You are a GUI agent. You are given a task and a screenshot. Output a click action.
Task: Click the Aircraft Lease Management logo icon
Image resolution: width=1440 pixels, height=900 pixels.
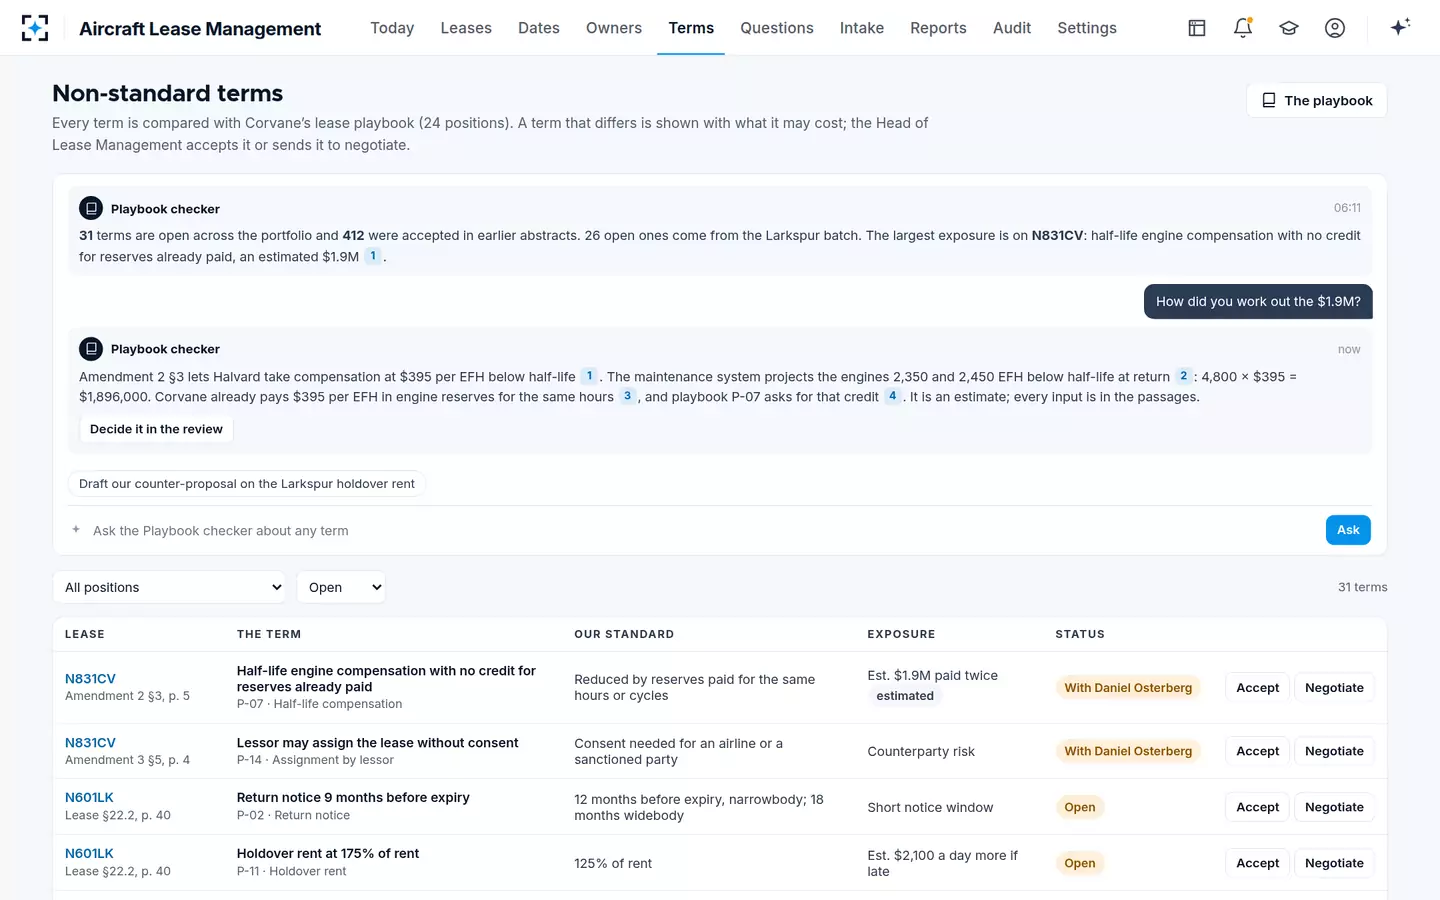click(35, 28)
